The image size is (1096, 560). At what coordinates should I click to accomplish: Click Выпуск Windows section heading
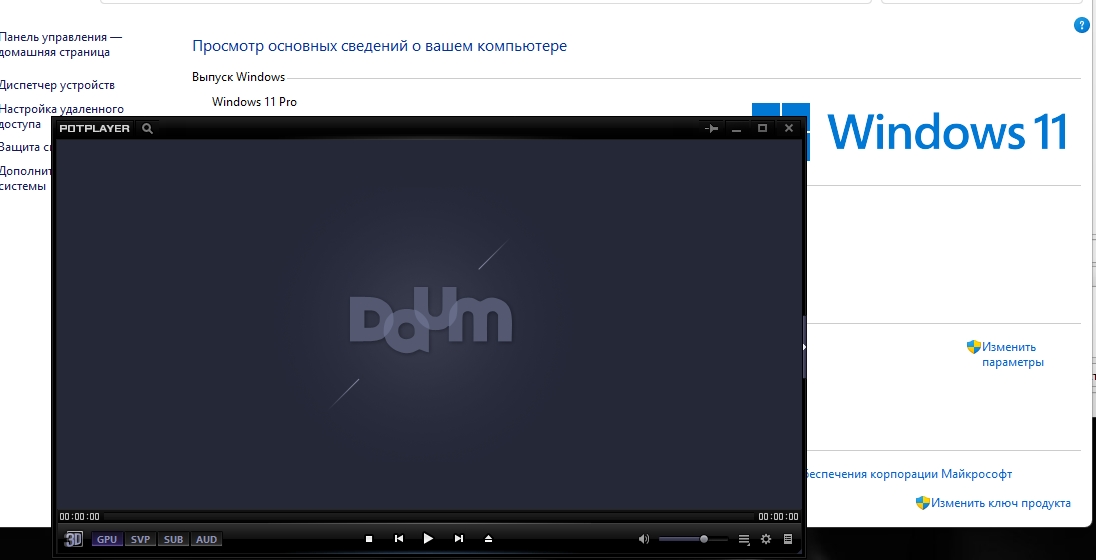238,77
